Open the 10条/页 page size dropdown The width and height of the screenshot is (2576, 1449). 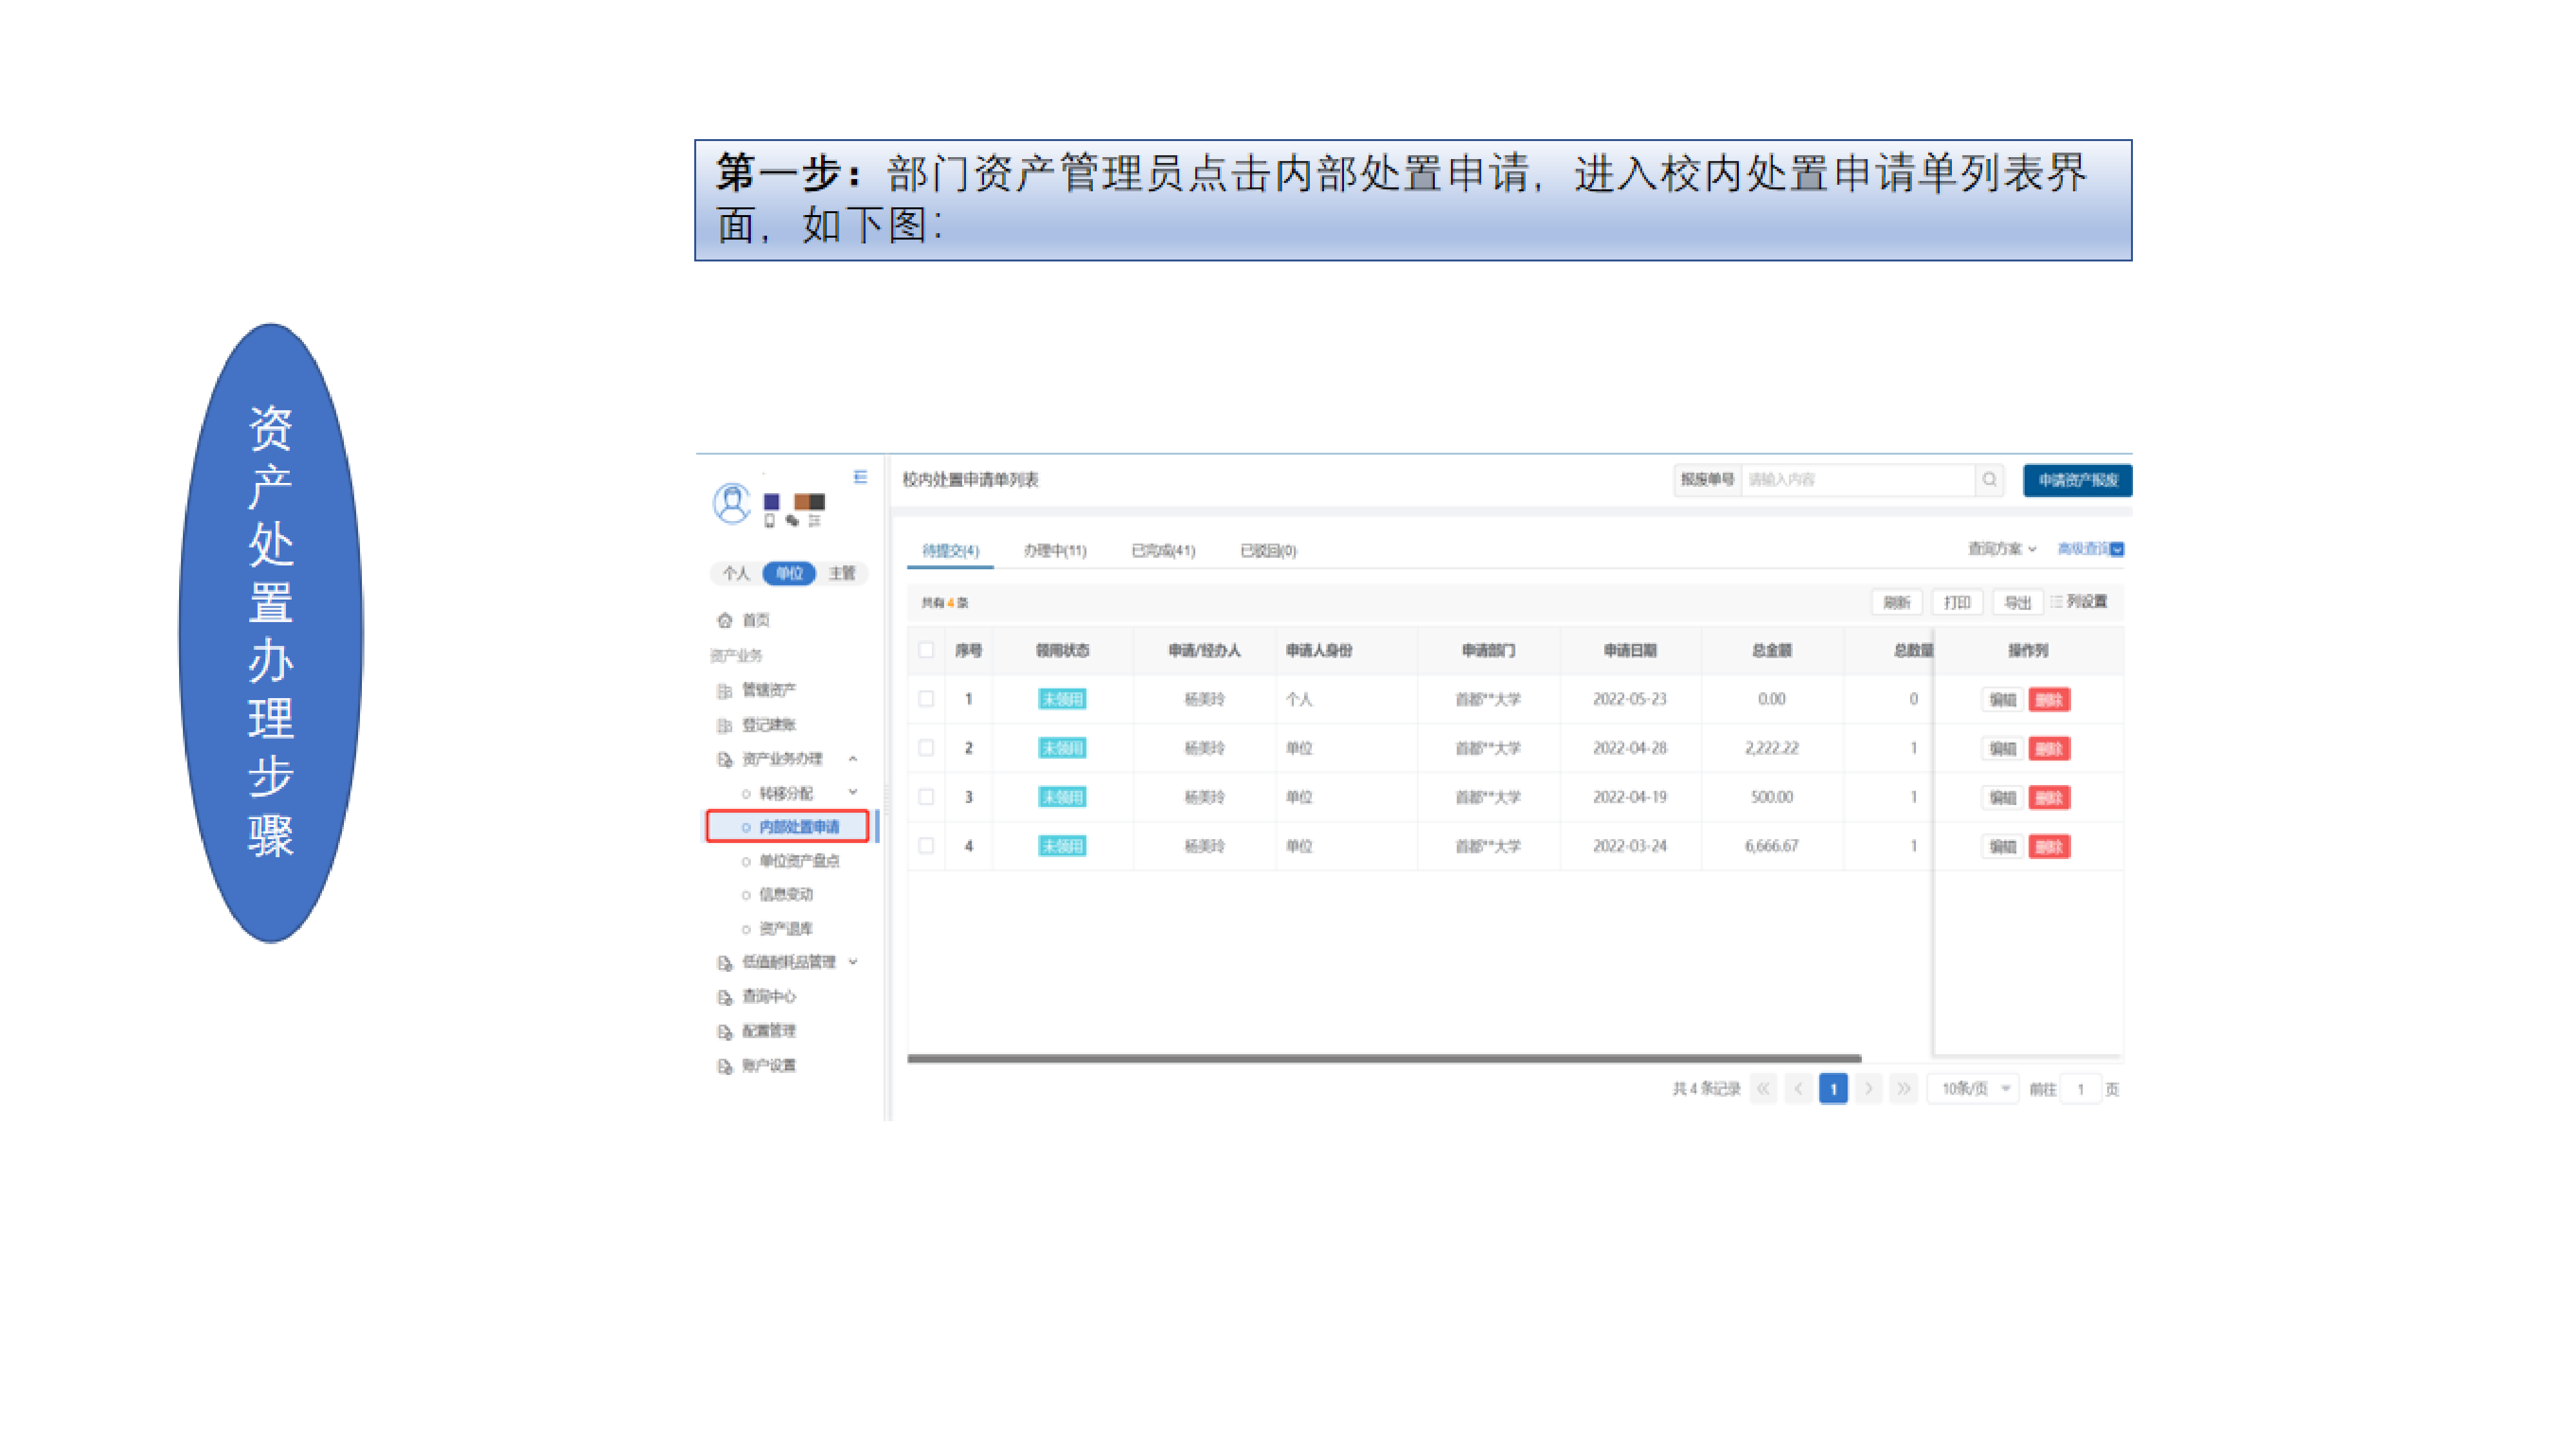pyautogui.click(x=1973, y=1088)
